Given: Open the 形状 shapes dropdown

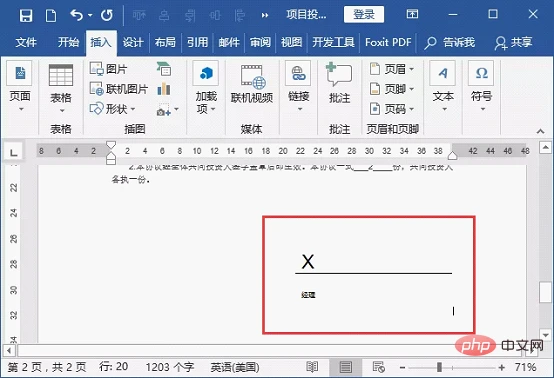Looking at the screenshot, I should [x=113, y=109].
